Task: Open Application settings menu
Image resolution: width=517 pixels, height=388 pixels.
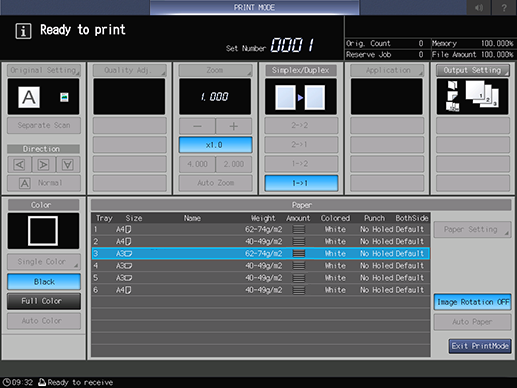Action: pyautogui.click(x=387, y=70)
